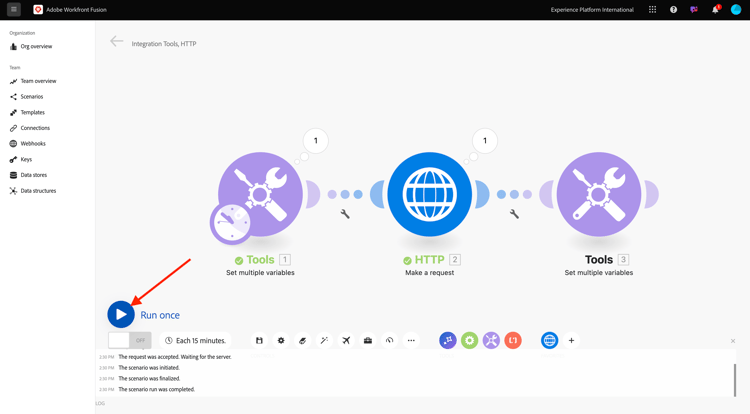Open the output bubble above the HTTP module

[485, 141]
